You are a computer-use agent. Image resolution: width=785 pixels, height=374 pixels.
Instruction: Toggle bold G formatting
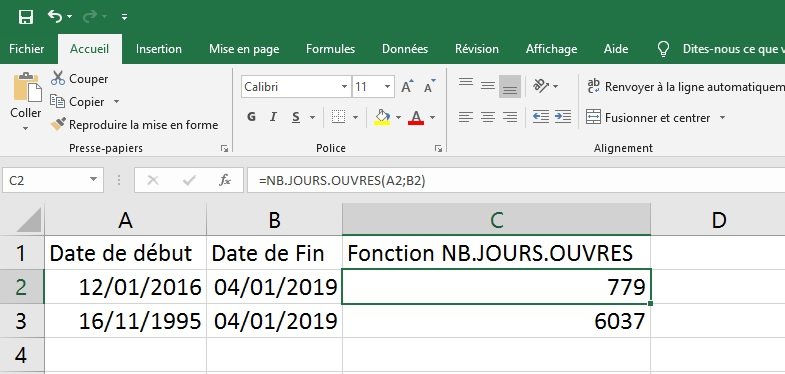click(x=251, y=117)
